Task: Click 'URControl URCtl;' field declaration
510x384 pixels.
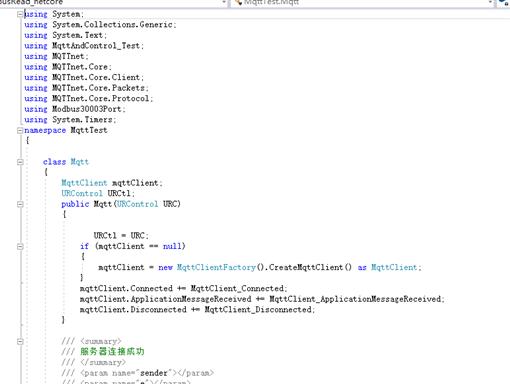Action: pos(98,194)
